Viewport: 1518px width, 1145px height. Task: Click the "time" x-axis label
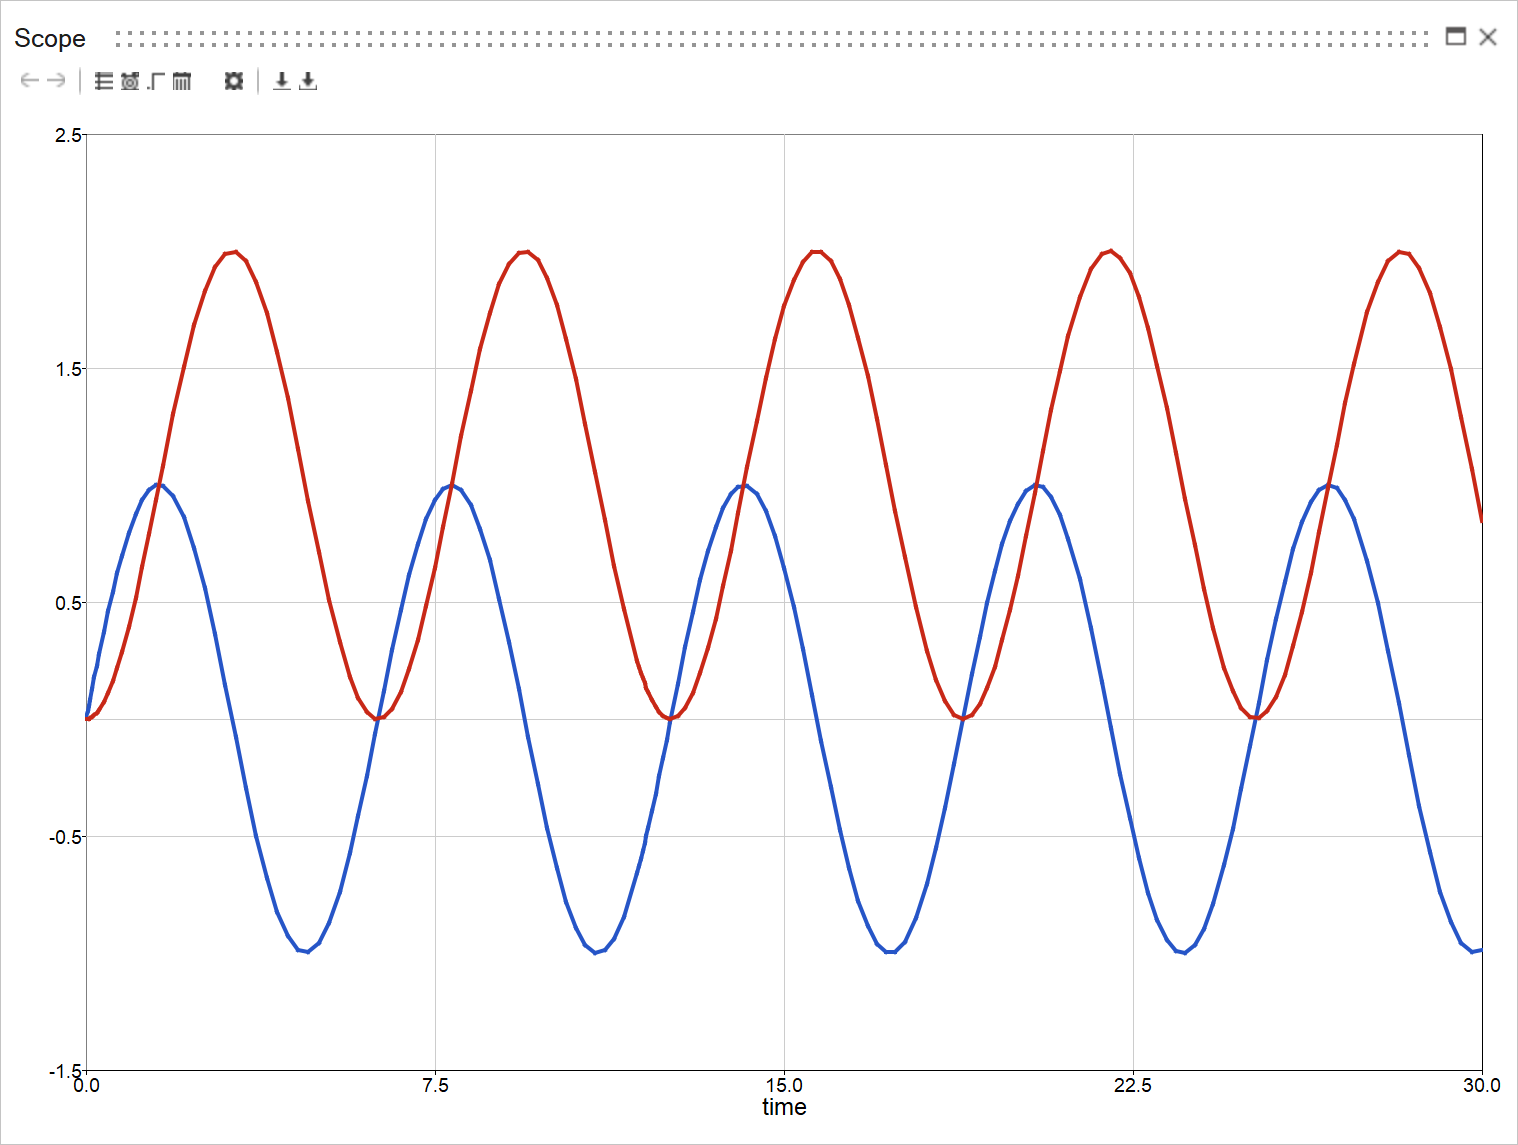784,1107
